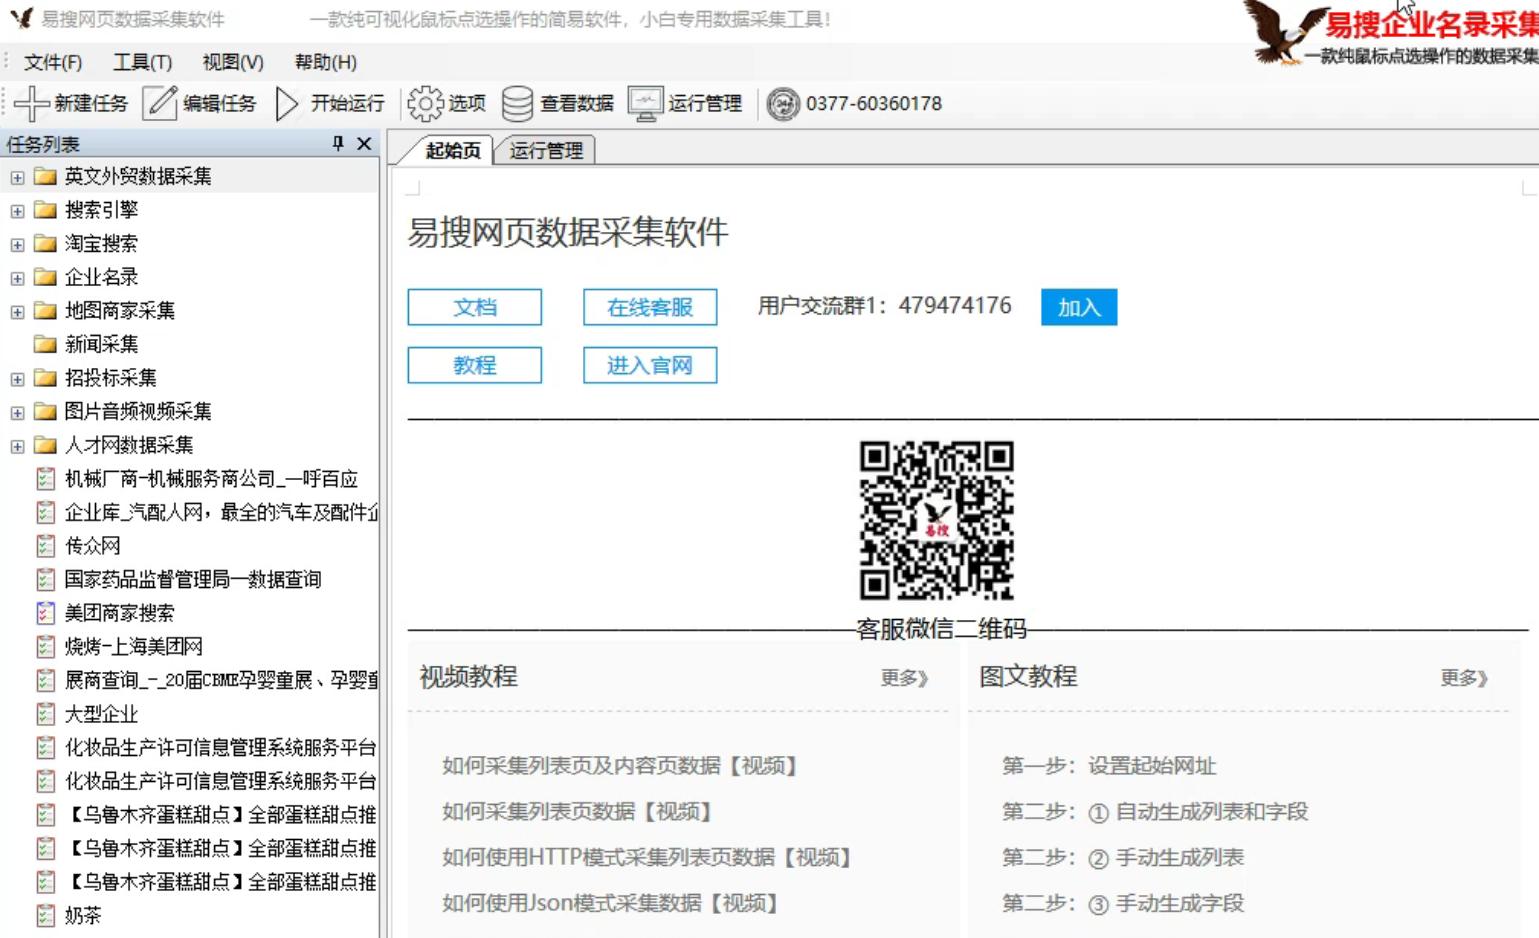Open the 如何采集列表页数据【视频】 tutorial link
Image resolution: width=1539 pixels, height=938 pixels.
click(x=577, y=811)
